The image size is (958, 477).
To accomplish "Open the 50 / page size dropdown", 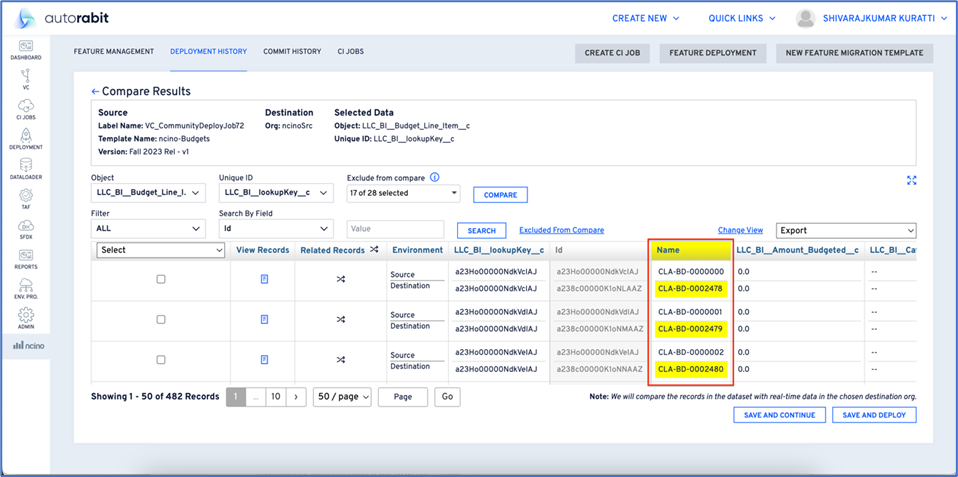I will [342, 397].
